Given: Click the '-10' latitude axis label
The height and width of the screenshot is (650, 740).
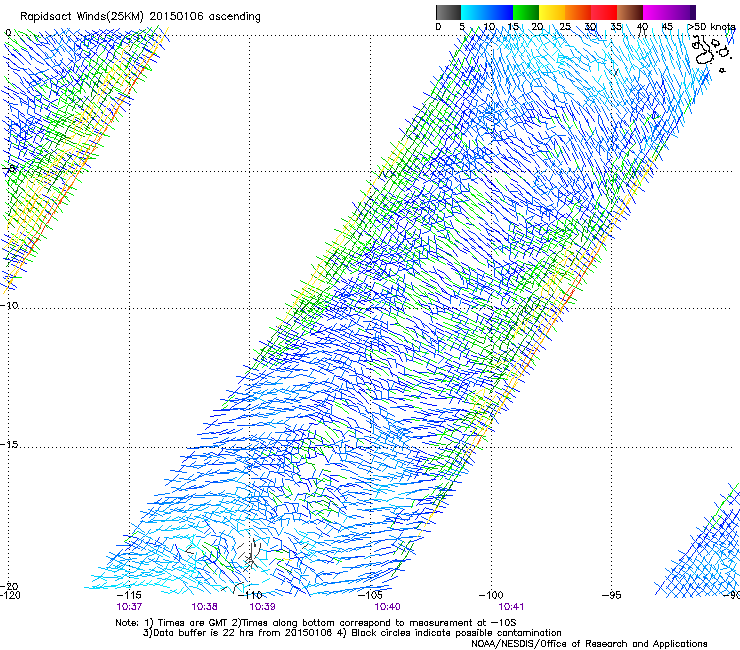Looking at the screenshot, I should [x=9, y=305].
